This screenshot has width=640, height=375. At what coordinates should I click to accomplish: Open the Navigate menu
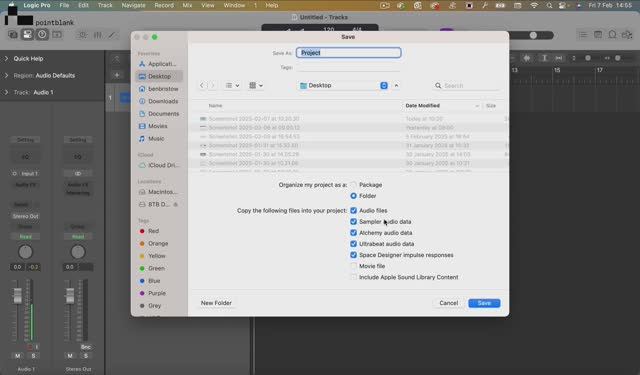(133, 5)
